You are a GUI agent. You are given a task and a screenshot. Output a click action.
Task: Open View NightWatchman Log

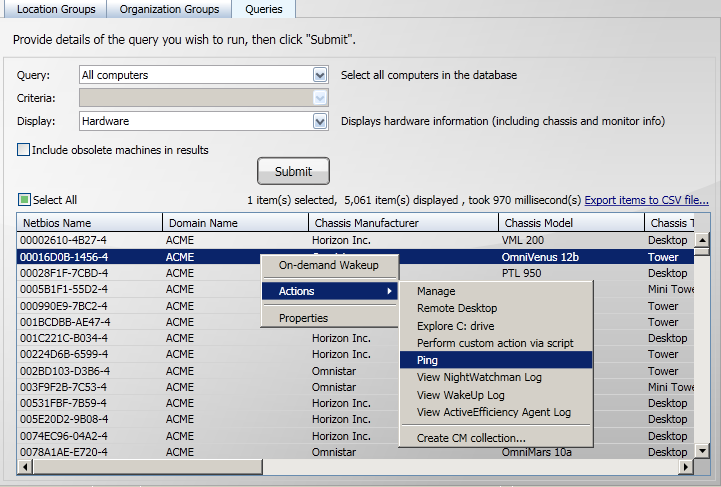click(x=480, y=377)
